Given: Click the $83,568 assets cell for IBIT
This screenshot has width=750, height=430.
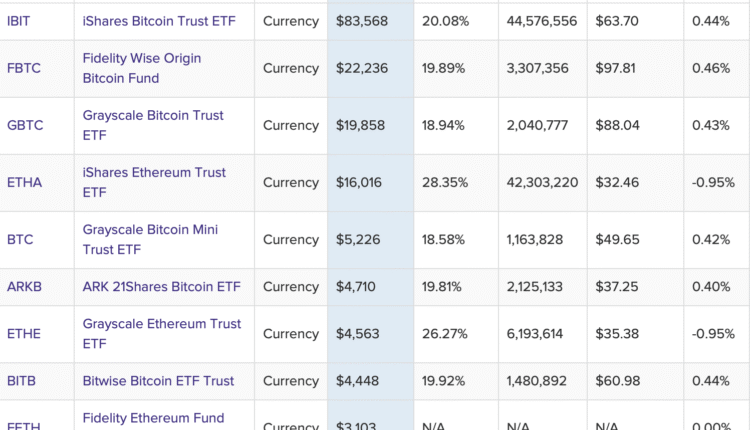Looking at the screenshot, I should coord(362,21).
